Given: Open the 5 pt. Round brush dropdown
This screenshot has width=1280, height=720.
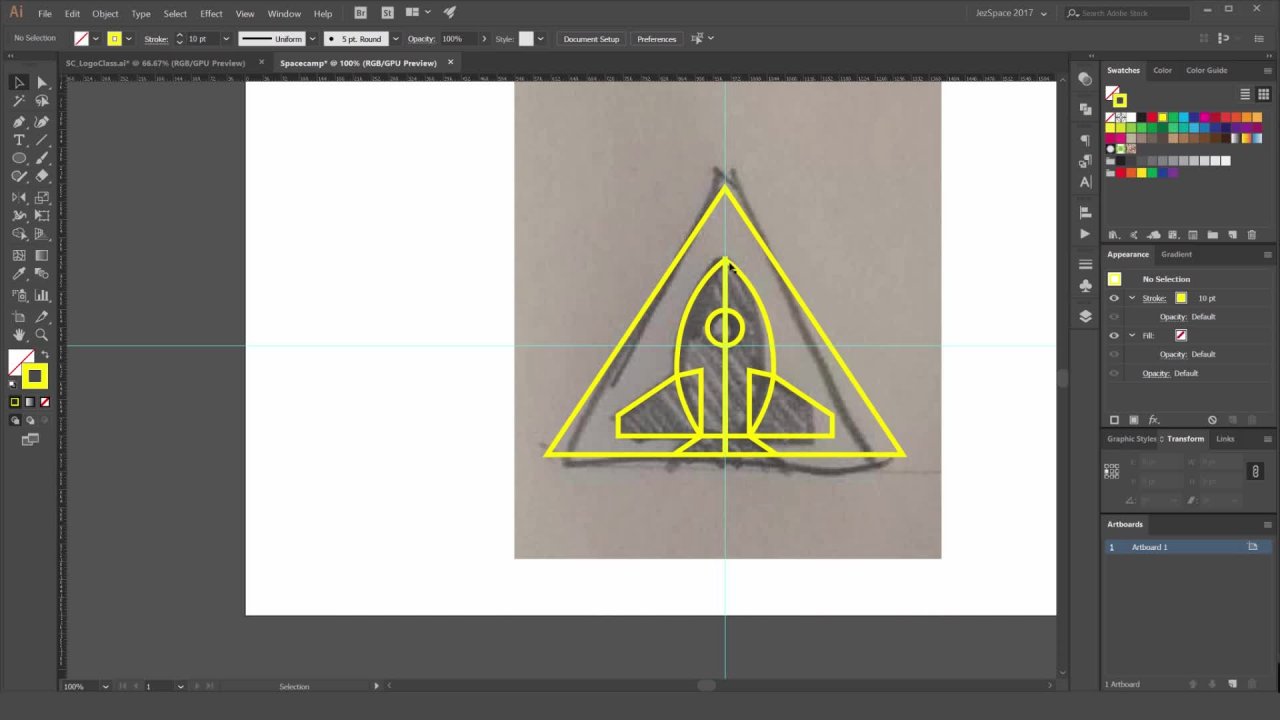Looking at the screenshot, I should tap(395, 39).
